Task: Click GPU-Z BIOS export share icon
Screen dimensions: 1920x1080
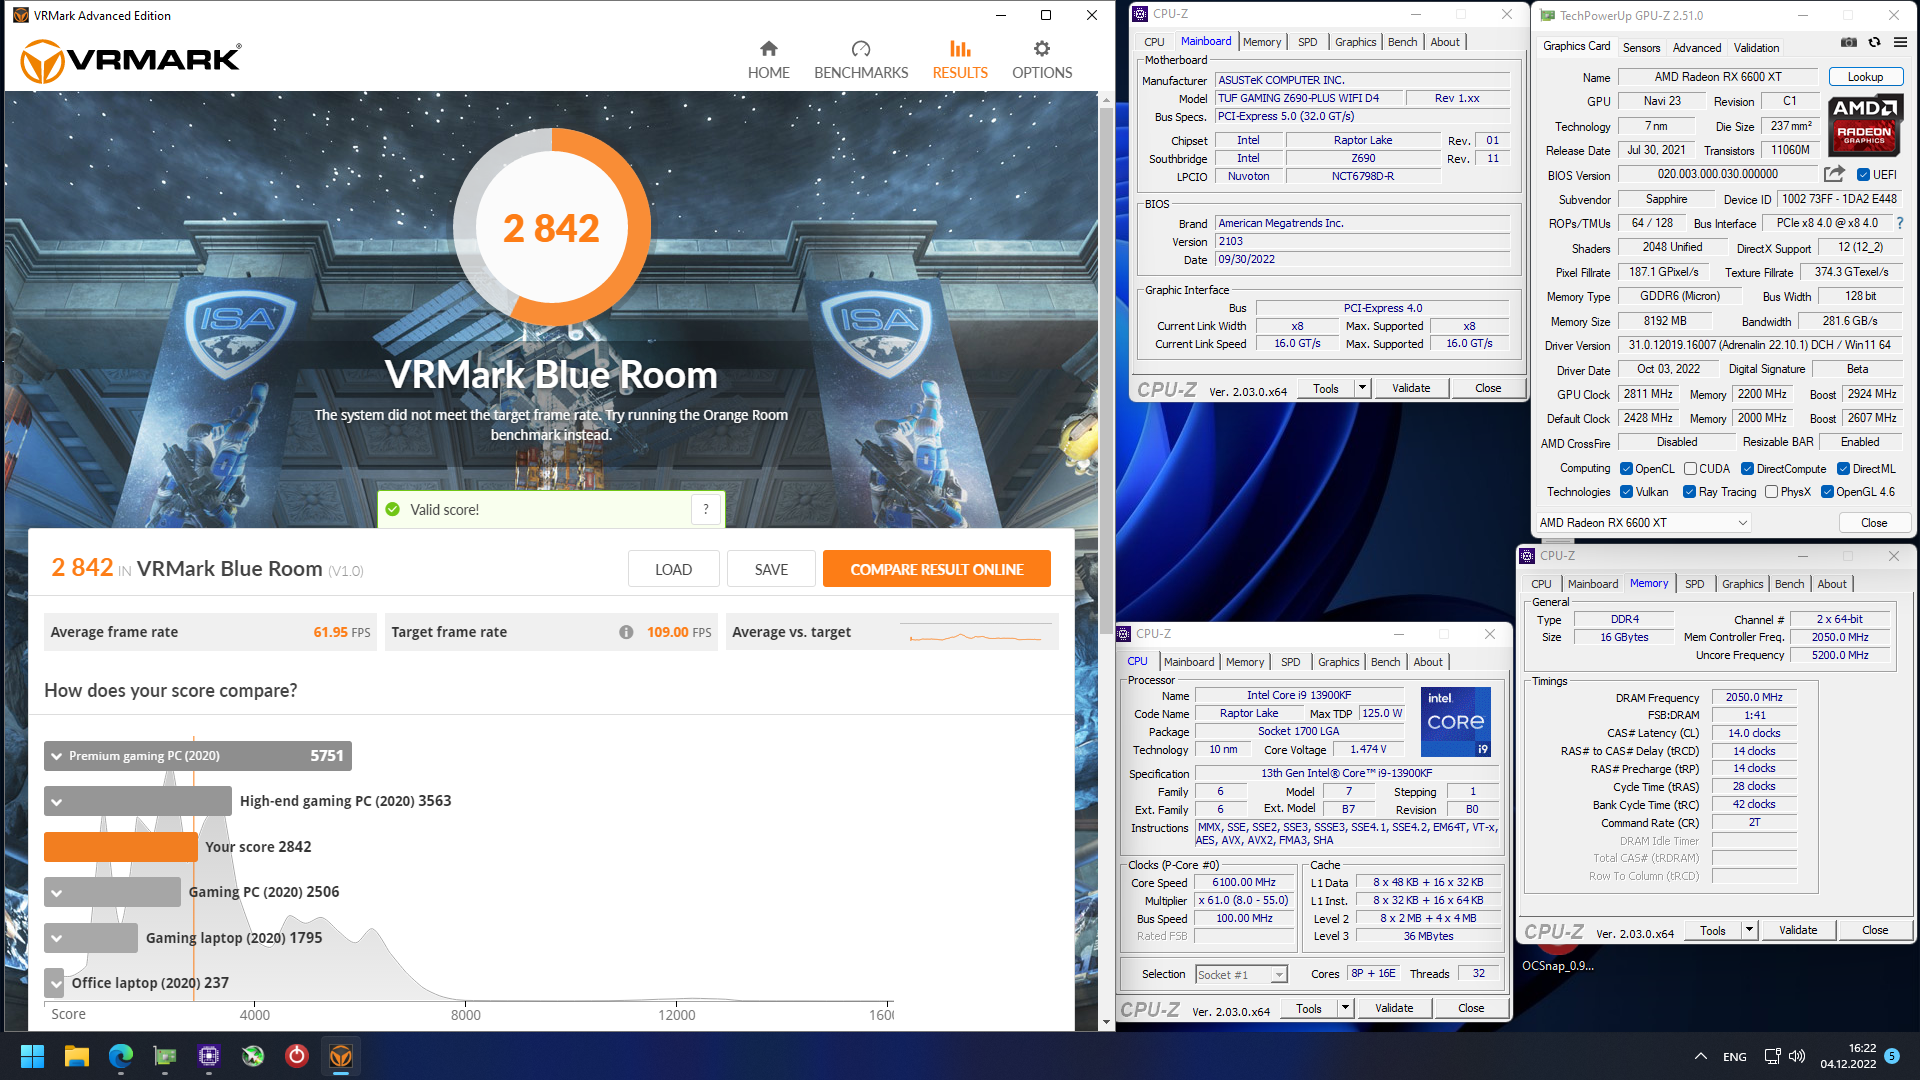Action: 1834,174
